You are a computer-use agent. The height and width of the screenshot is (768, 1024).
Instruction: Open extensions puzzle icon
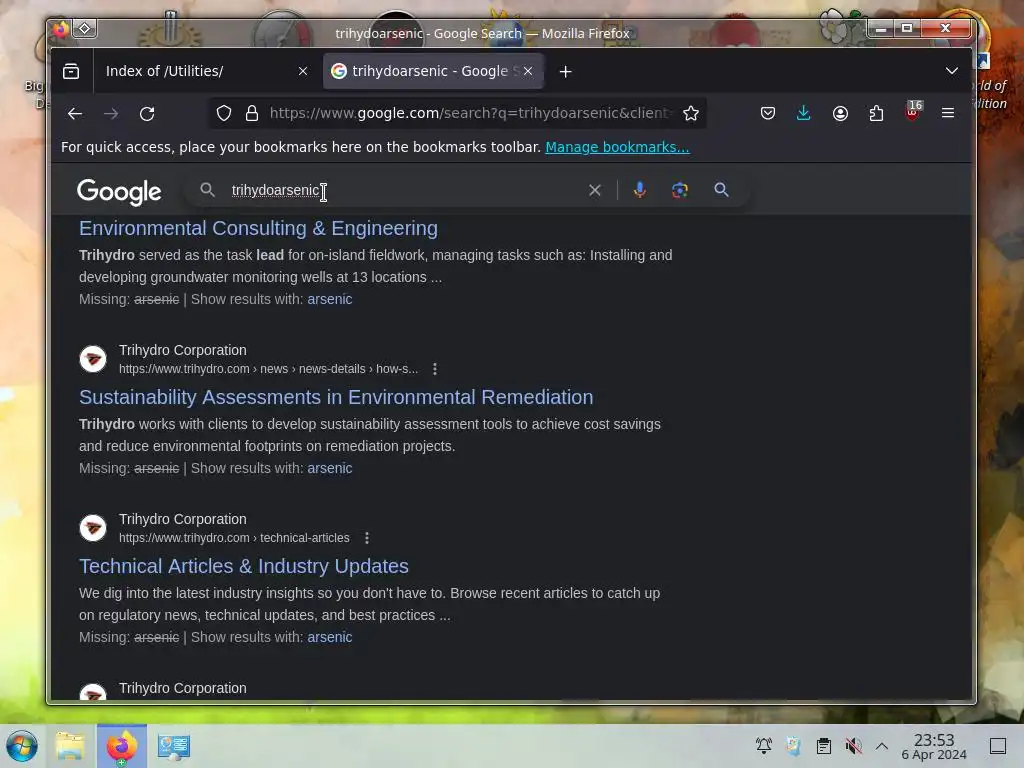coord(876,114)
